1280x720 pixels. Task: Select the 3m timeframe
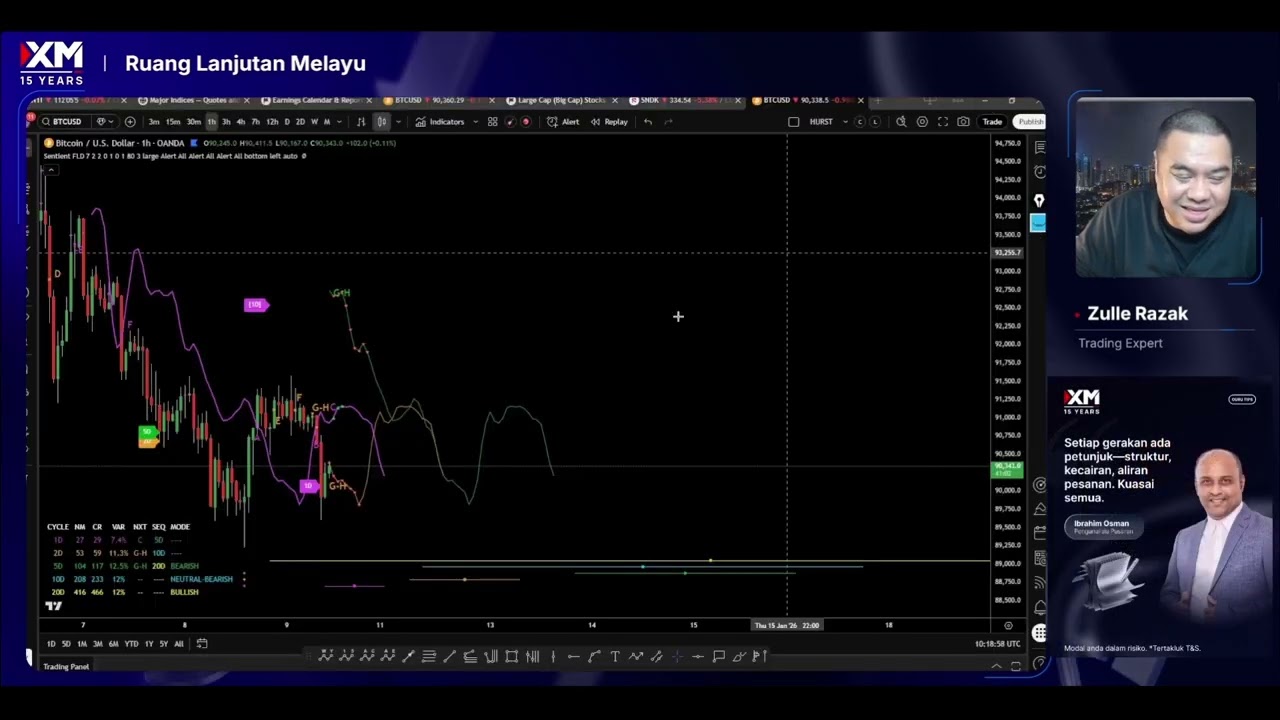point(154,122)
